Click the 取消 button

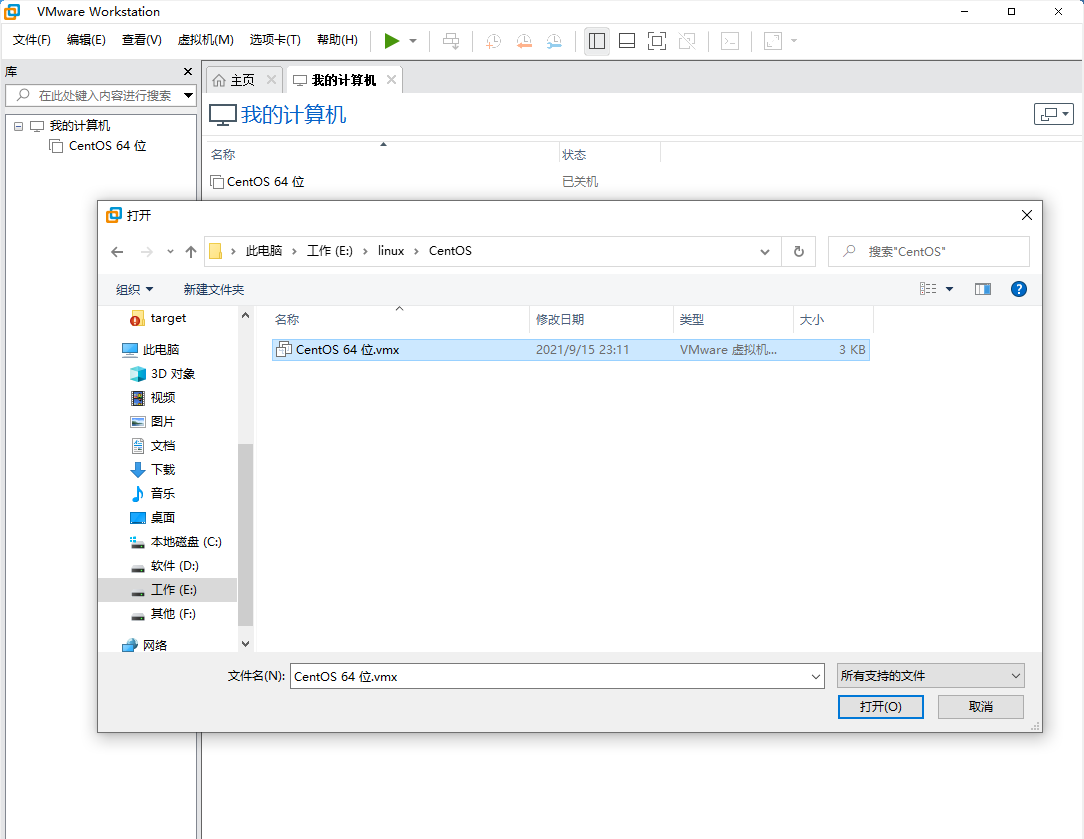pos(980,706)
